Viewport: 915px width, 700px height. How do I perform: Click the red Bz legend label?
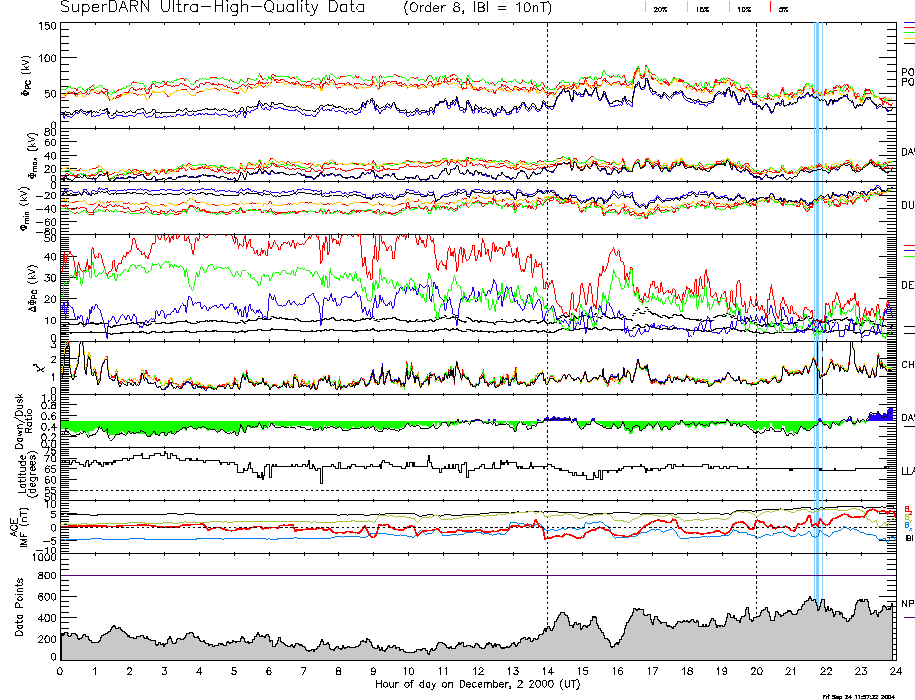pos(907,508)
